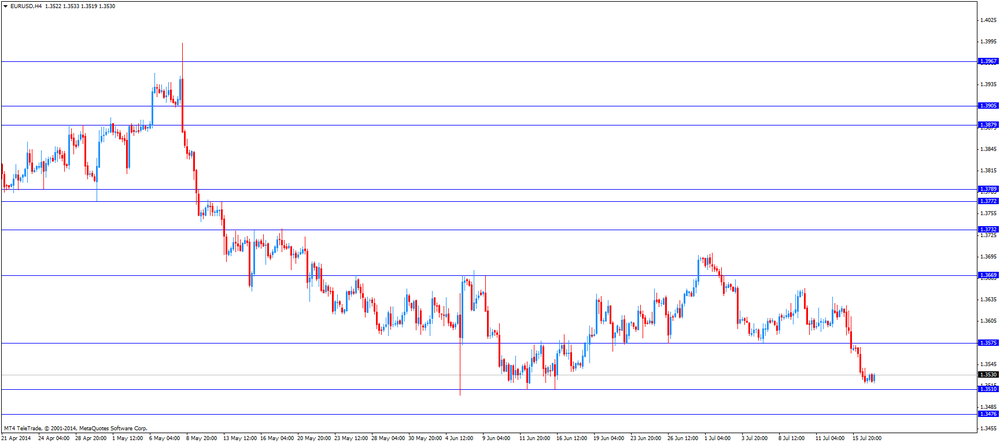Click the 28 May 04:00 time label
Image resolution: width=1000 pixels, height=443 pixels.
[388, 439]
